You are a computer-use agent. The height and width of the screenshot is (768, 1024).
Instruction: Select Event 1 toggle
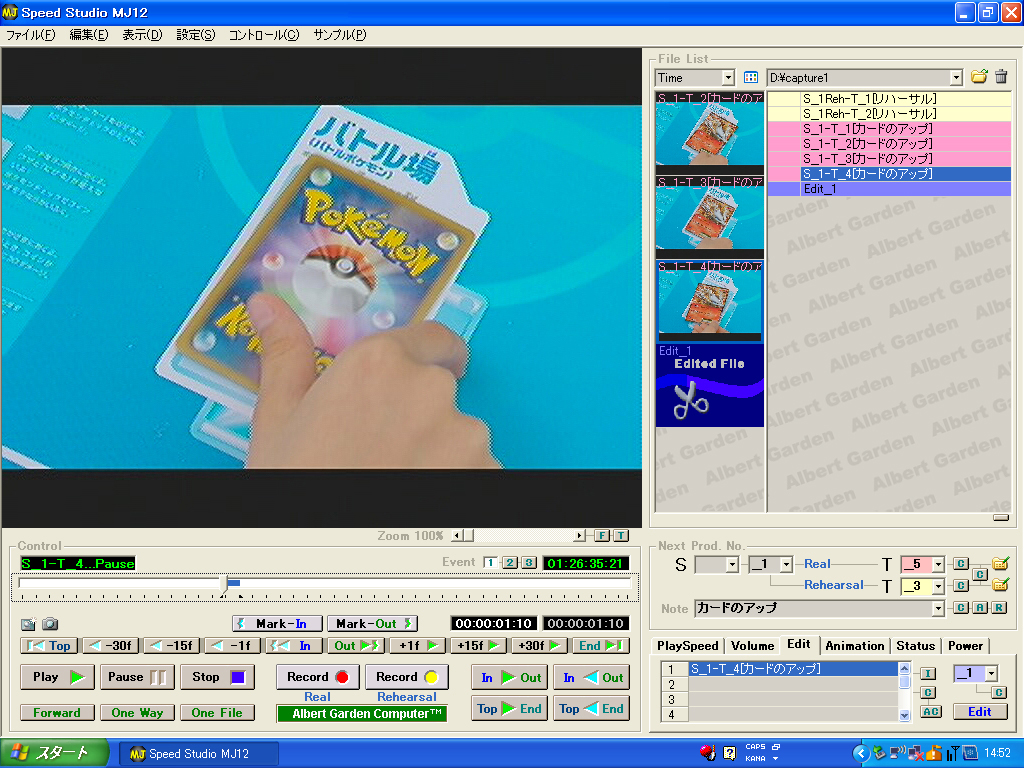(490, 562)
